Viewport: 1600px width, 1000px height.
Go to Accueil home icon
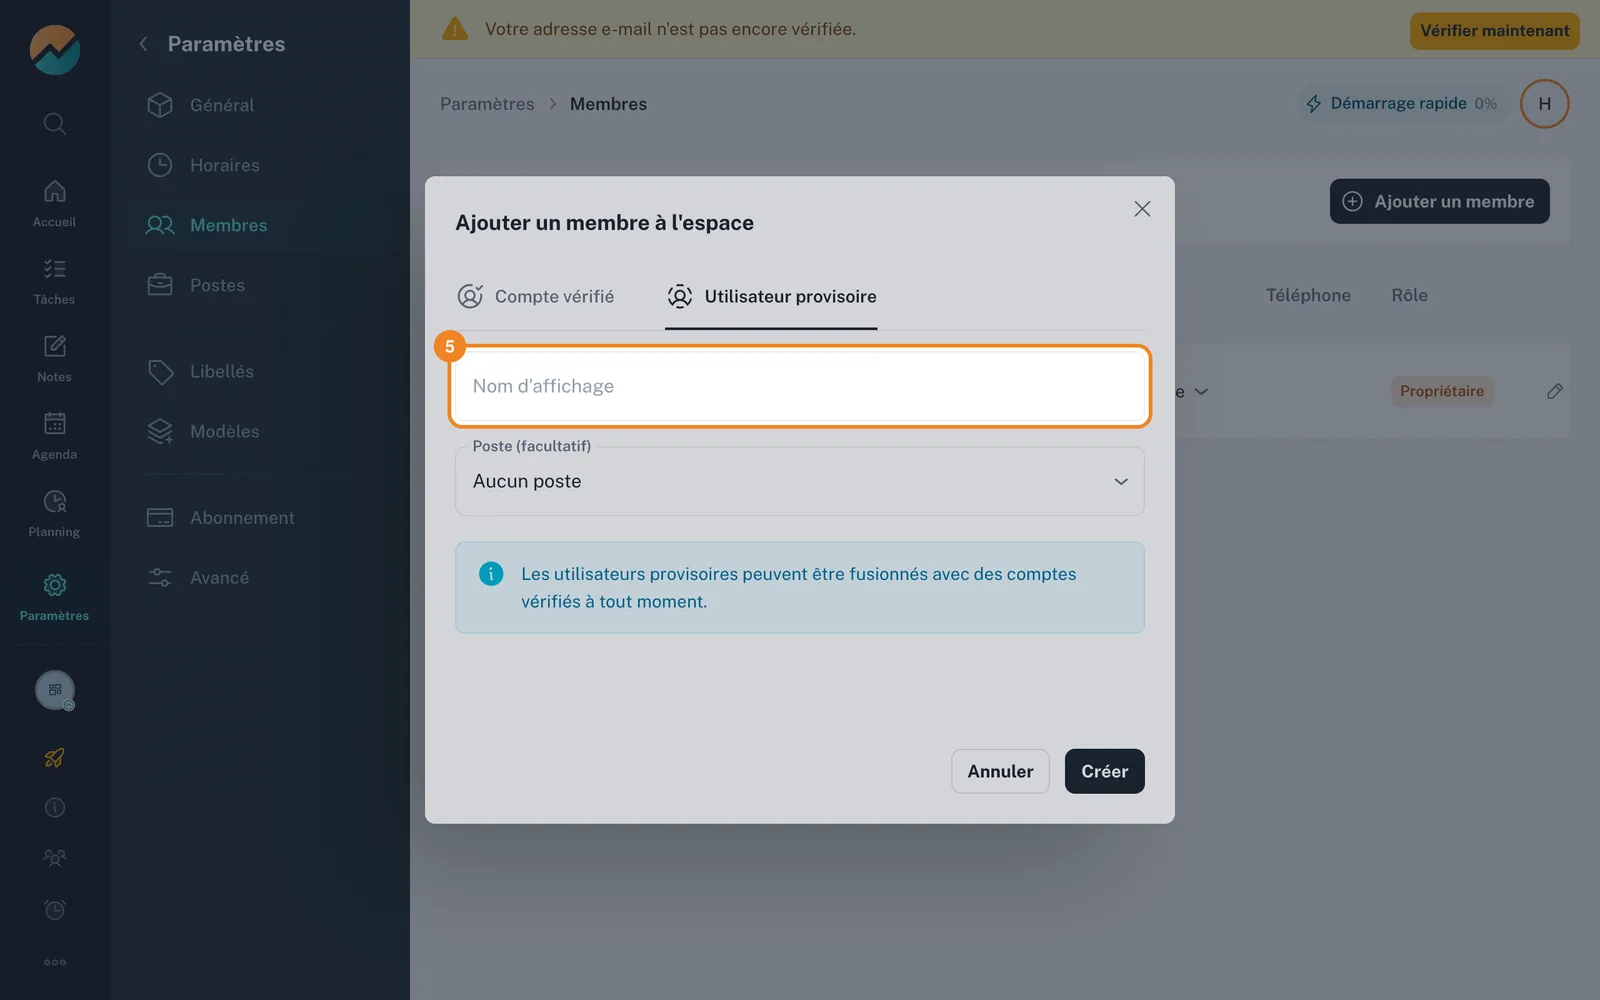(55, 191)
